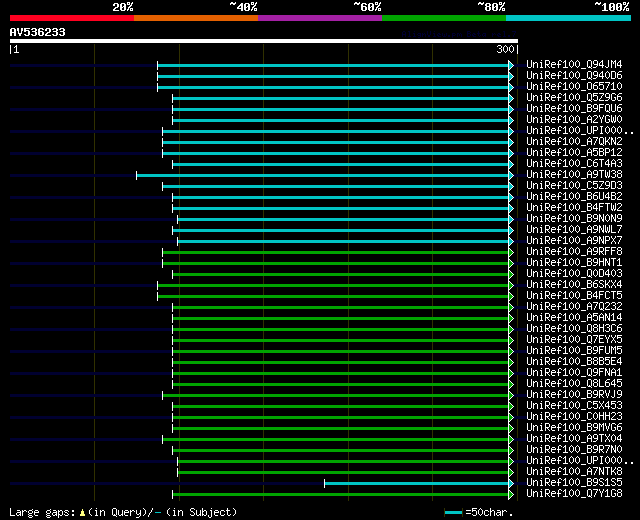640x520 pixels.
Task: Click the cyan ~100% identity color band
Action: (569, 18)
